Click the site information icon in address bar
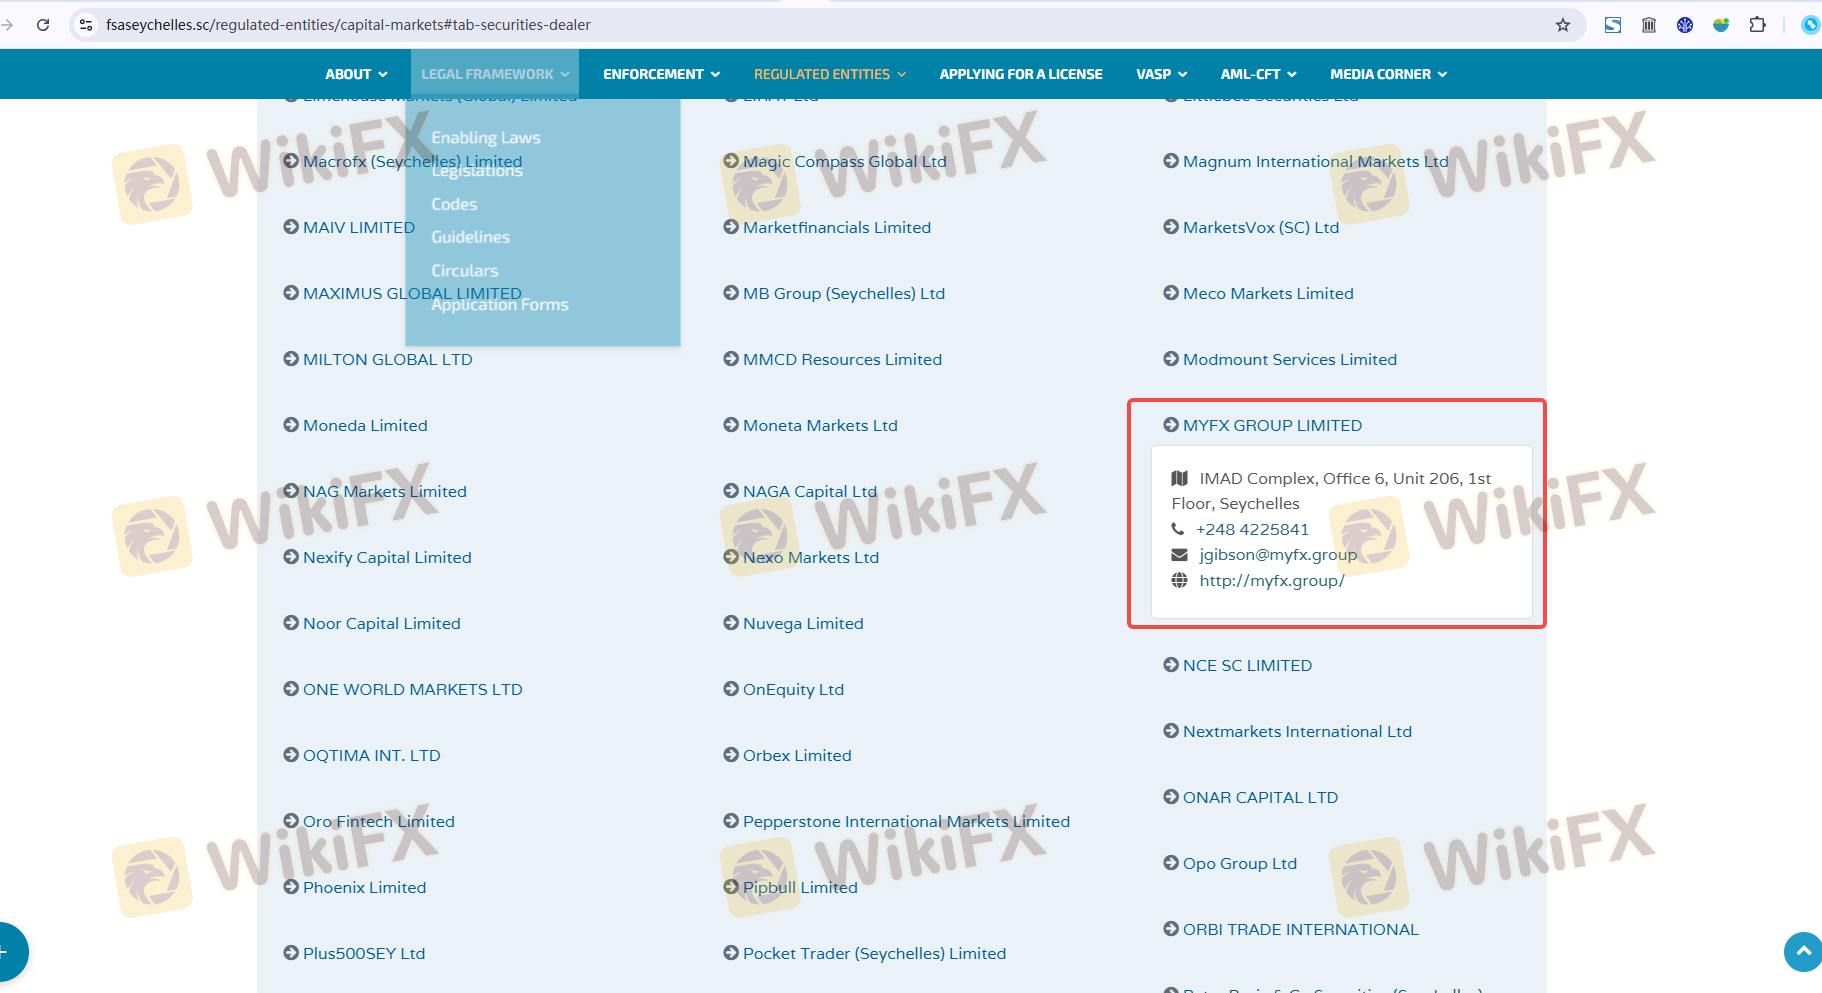This screenshot has height=993, width=1822. [86, 25]
